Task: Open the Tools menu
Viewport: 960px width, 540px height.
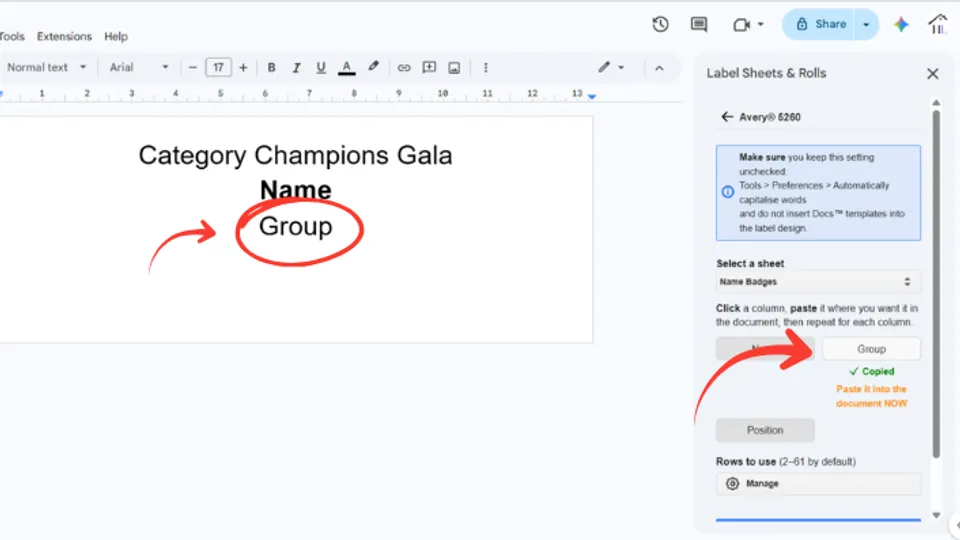Action: click(x=12, y=36)
